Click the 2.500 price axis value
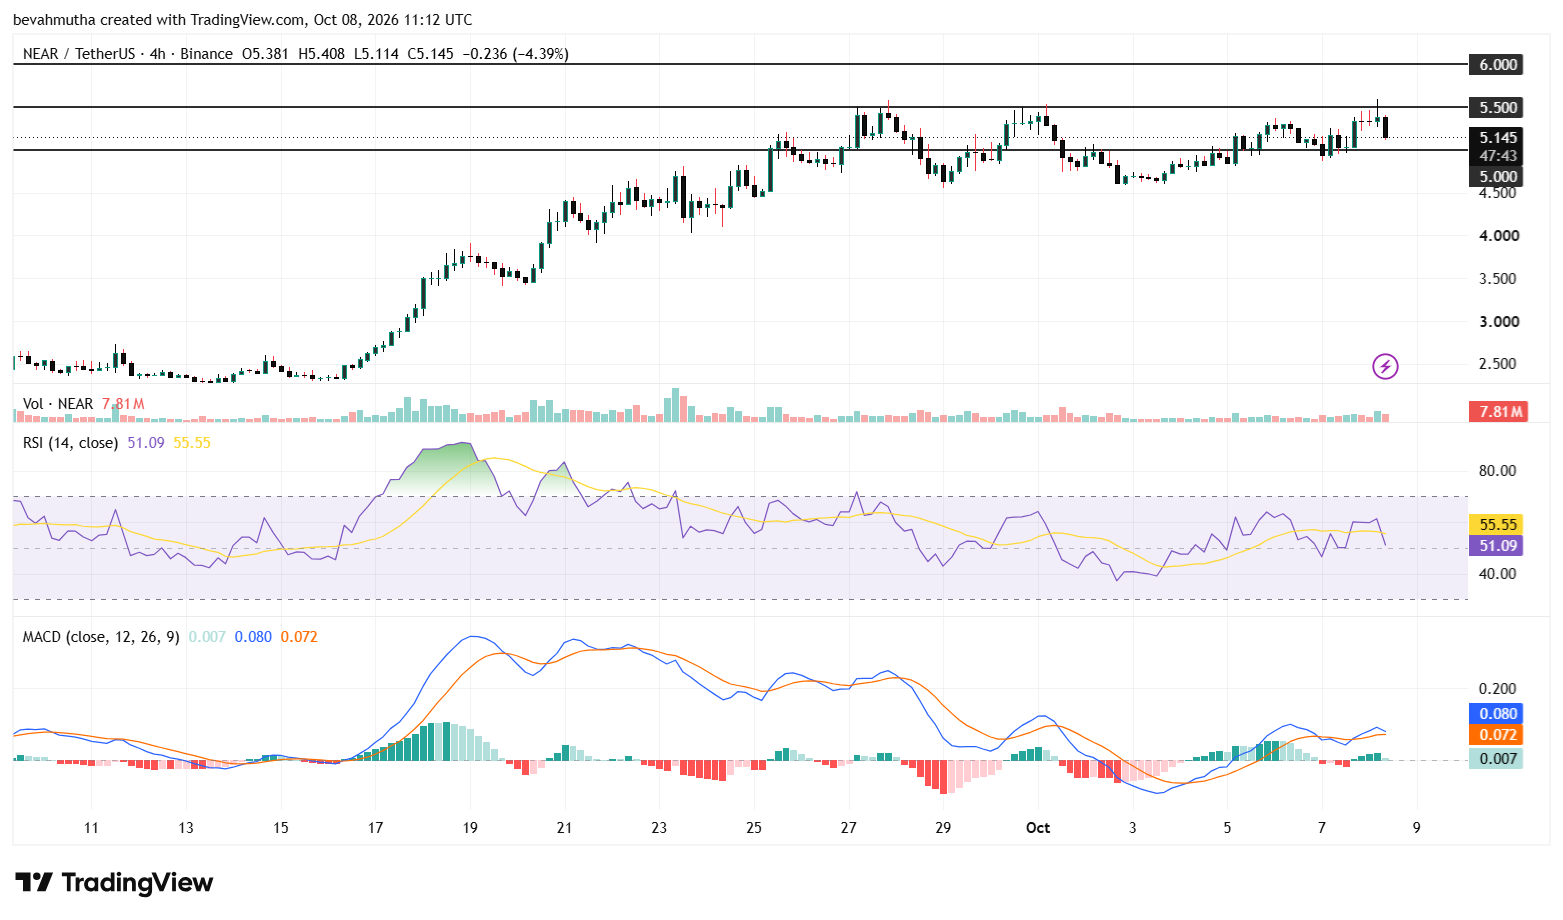 click(x=1499, y=364)
